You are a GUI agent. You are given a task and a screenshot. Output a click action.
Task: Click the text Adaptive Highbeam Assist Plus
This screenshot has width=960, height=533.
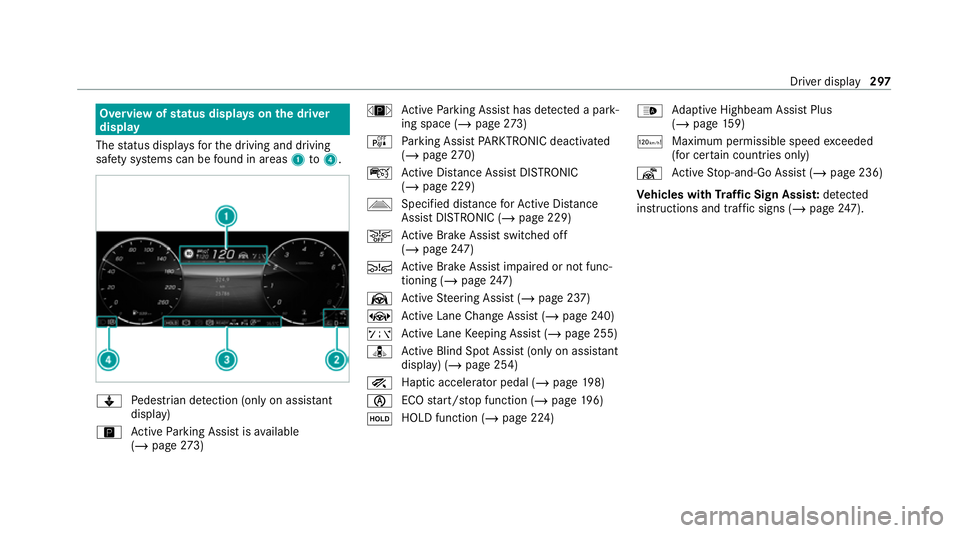tap(752, 110)
